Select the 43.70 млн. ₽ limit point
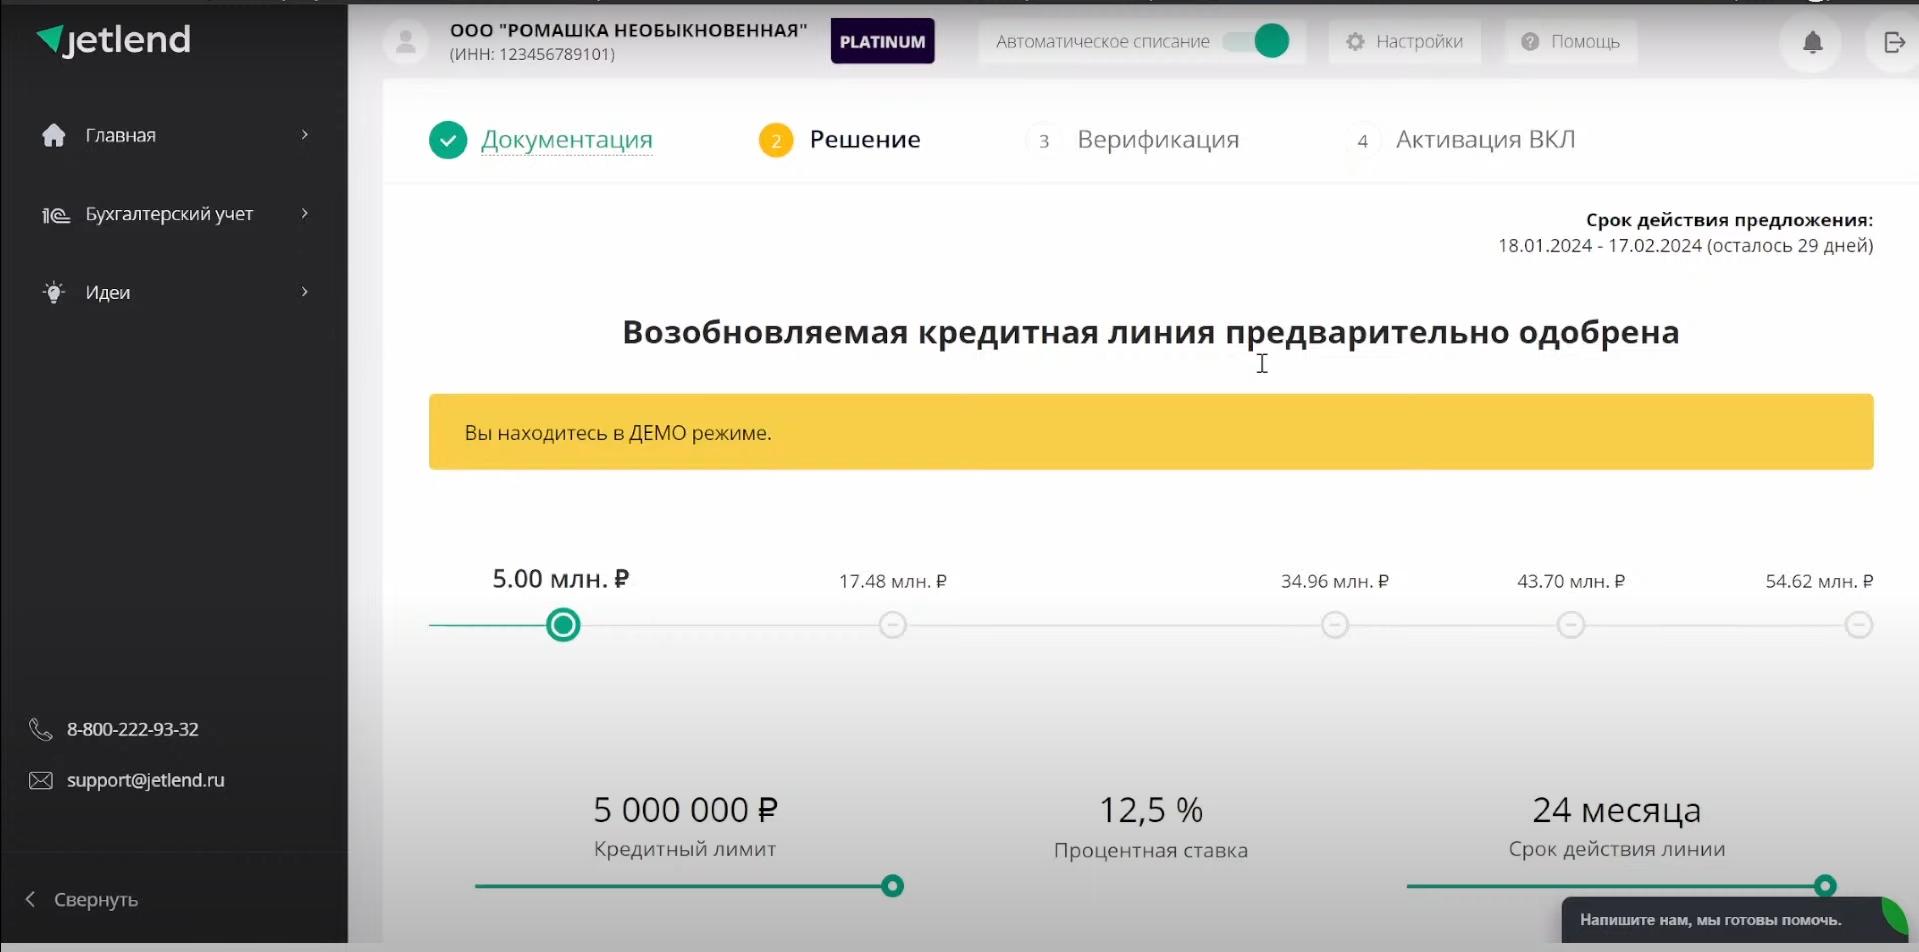This screenshot has width=1919, height=952. coord(1570,625)
